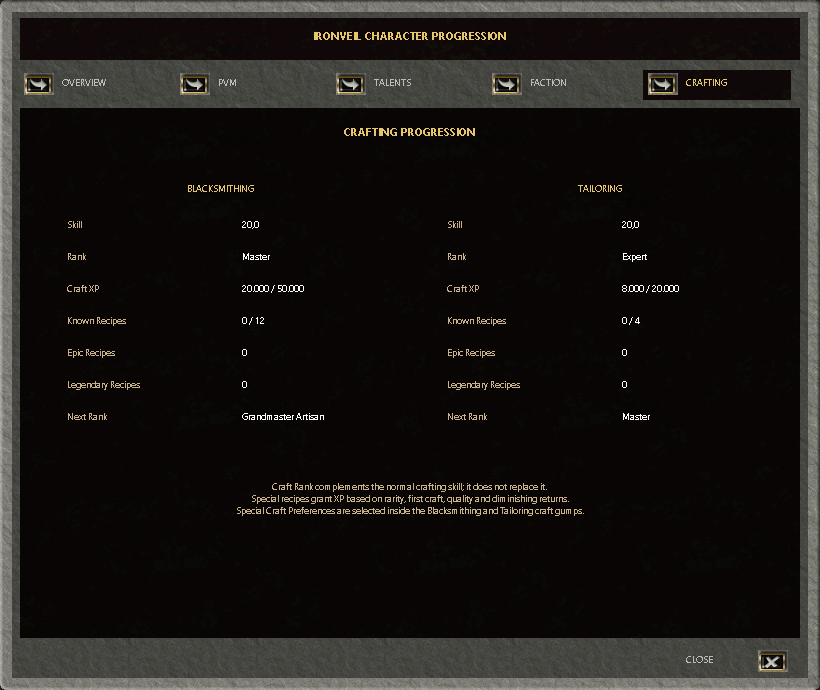Click the Tailoring column heading

pyautogui.click(x=600, y=188)
